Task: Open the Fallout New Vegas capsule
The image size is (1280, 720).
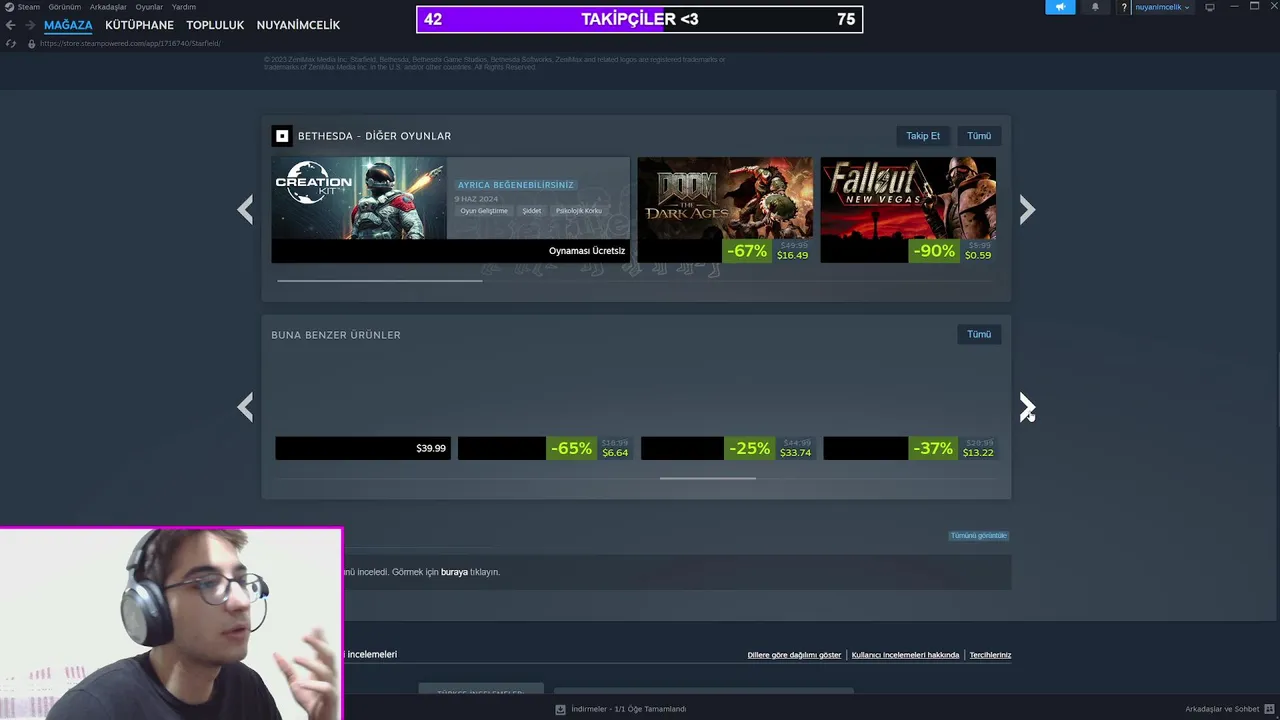Action: [x=908, y=210]
